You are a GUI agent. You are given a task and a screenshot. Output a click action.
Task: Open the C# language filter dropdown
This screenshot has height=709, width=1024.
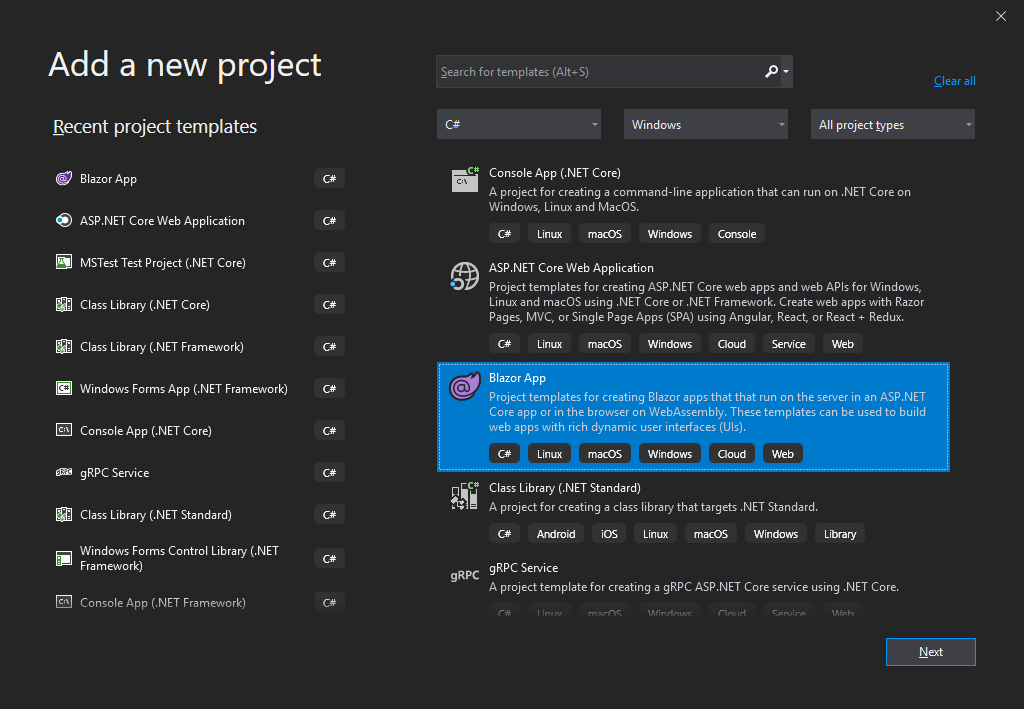point(519,124)
